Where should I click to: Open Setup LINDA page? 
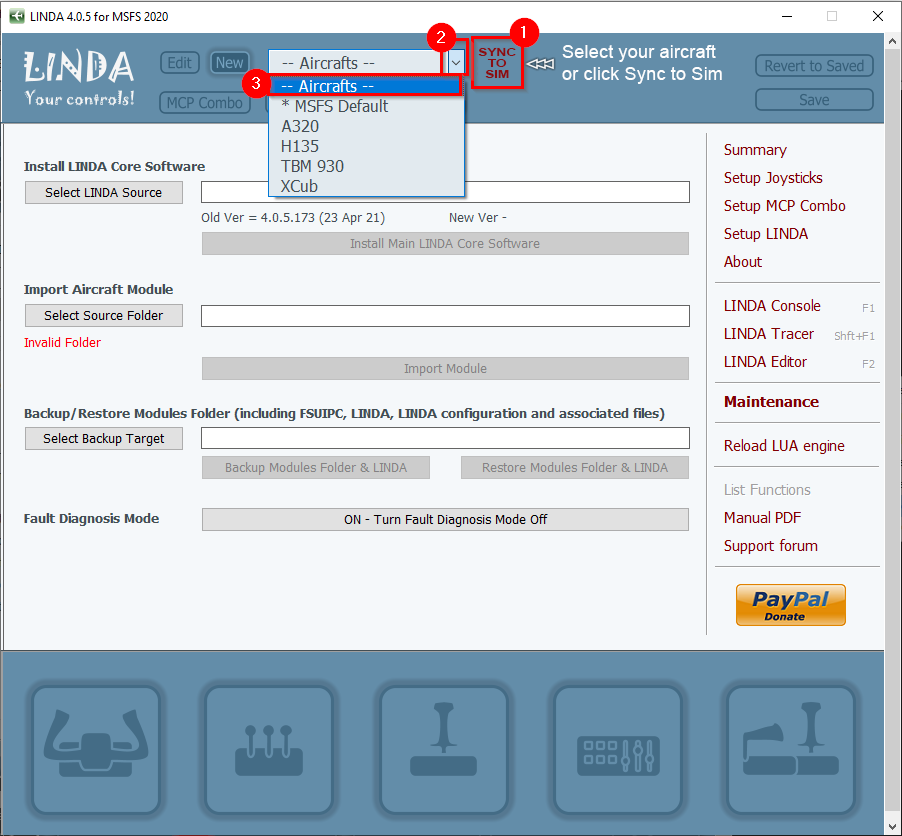coord(766,234)
